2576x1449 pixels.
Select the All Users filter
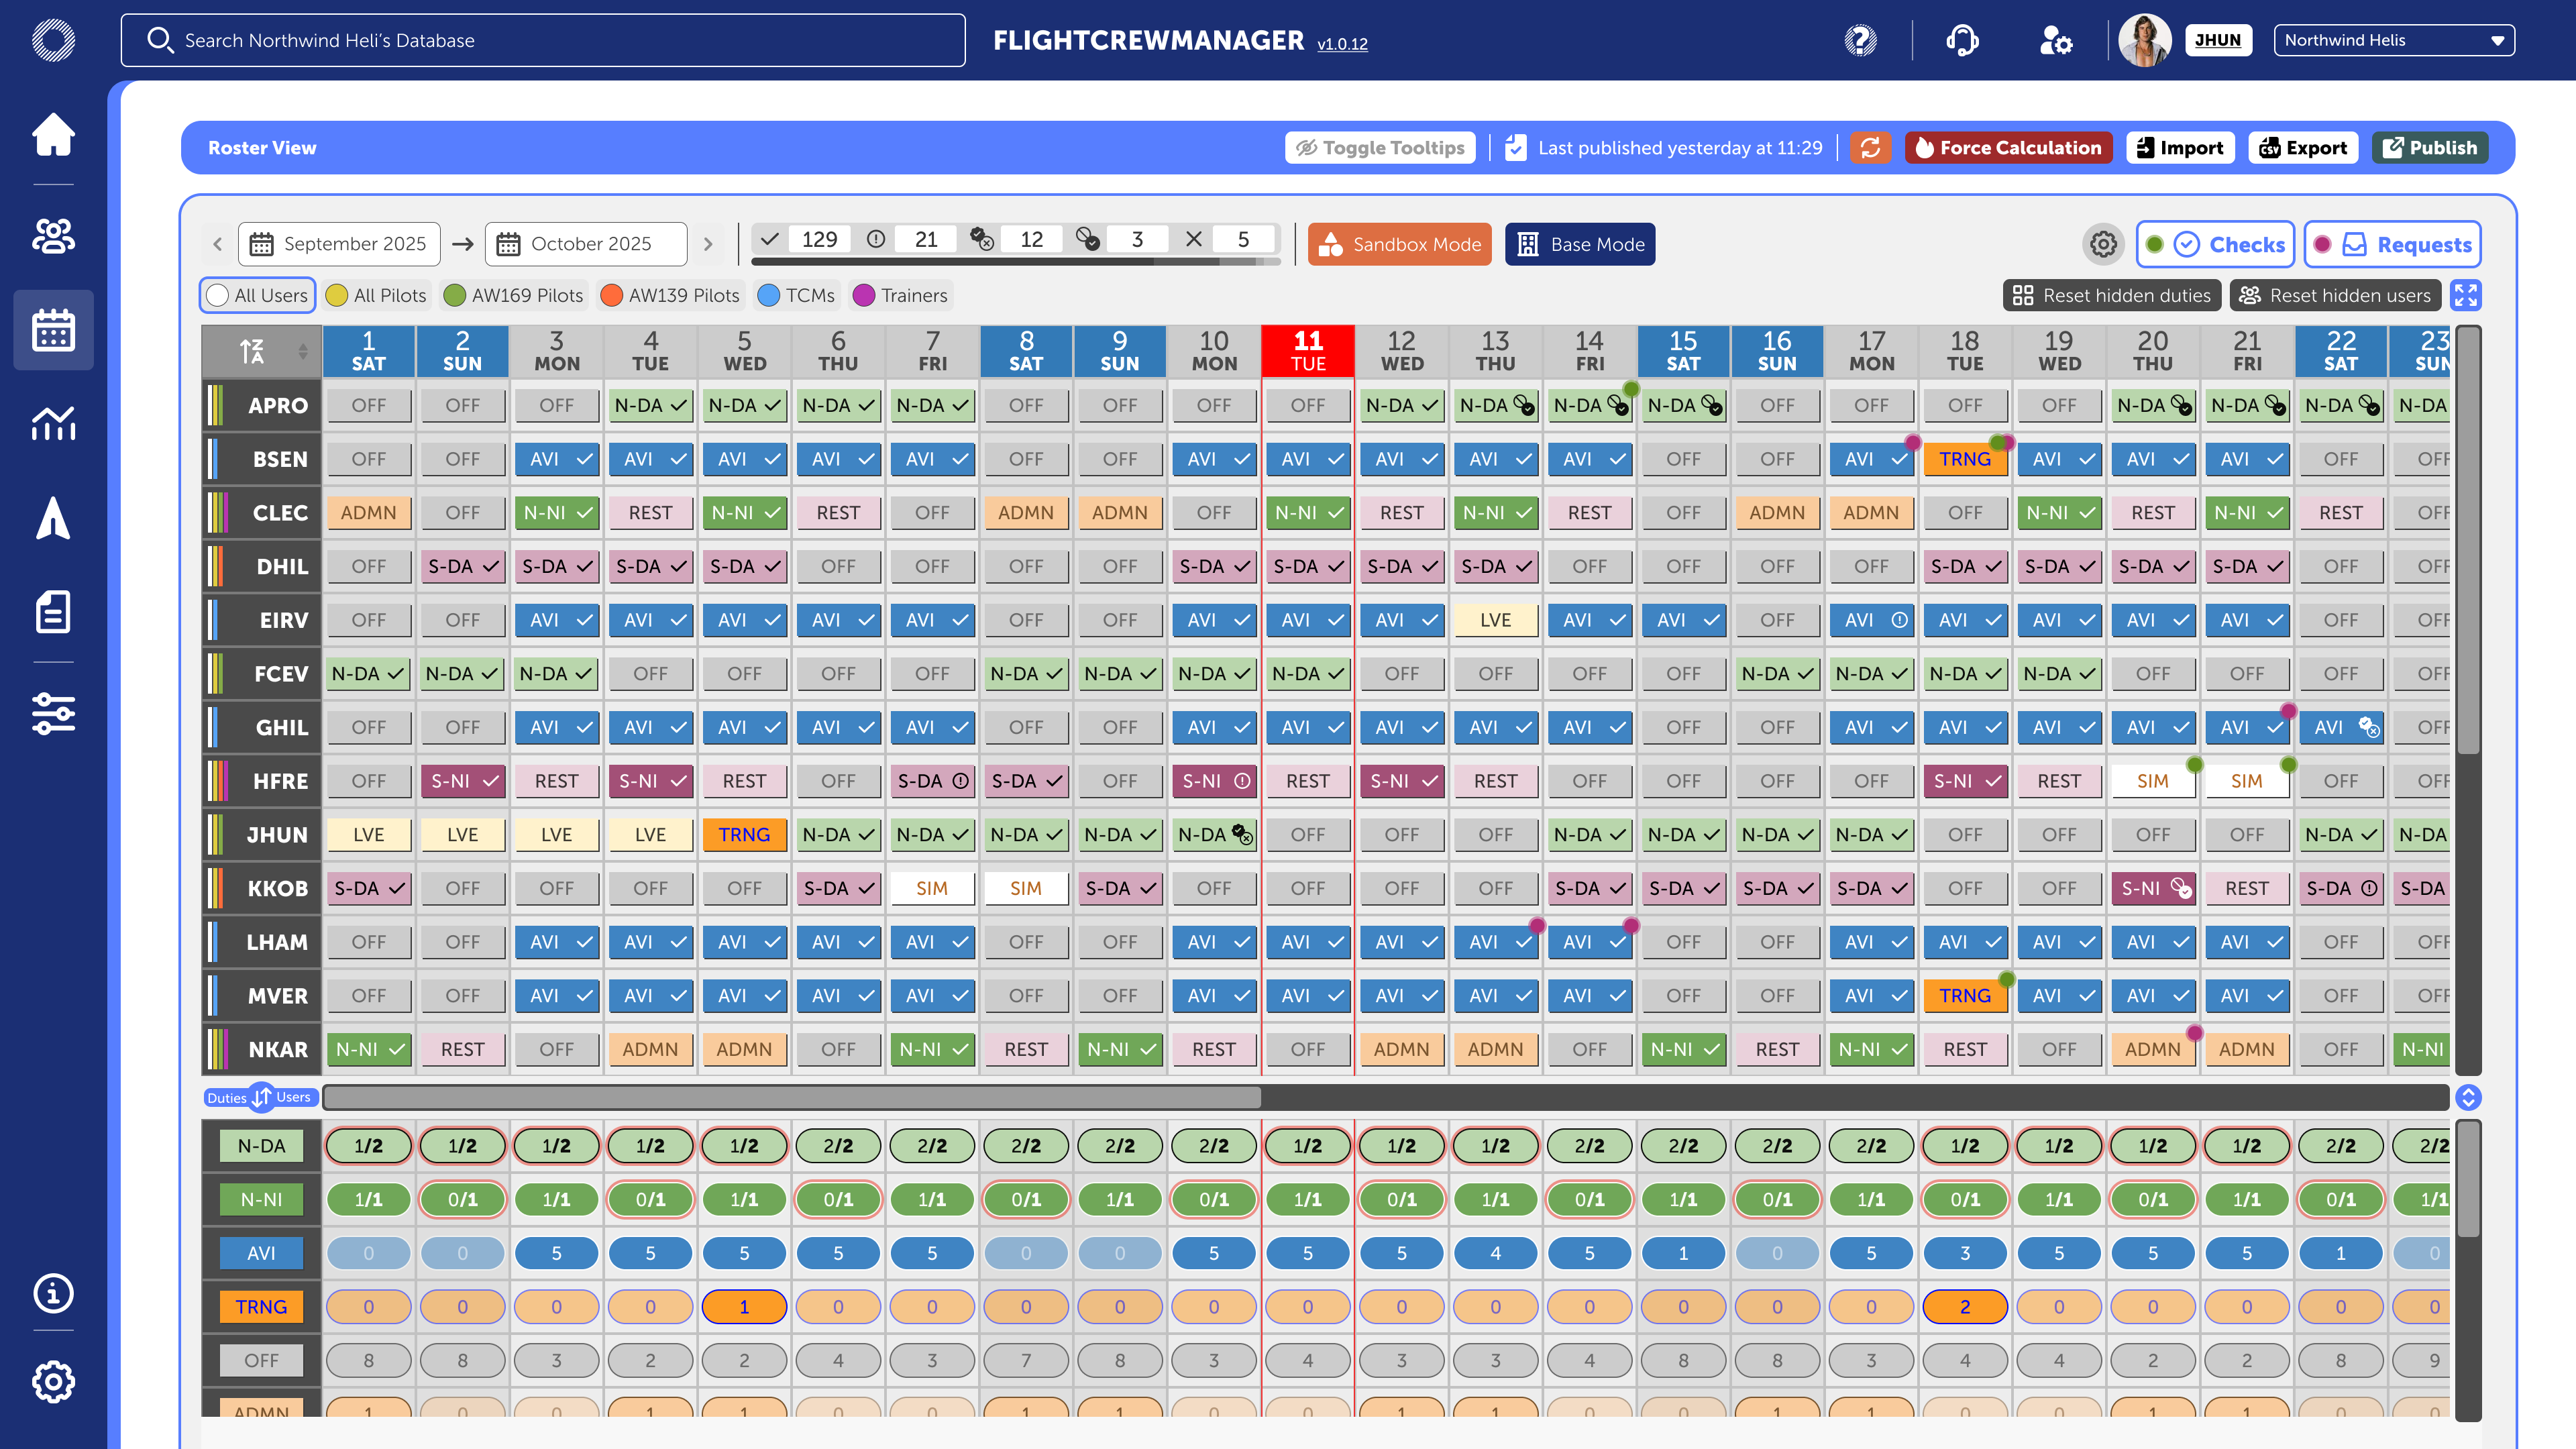(x=257, y=295)
